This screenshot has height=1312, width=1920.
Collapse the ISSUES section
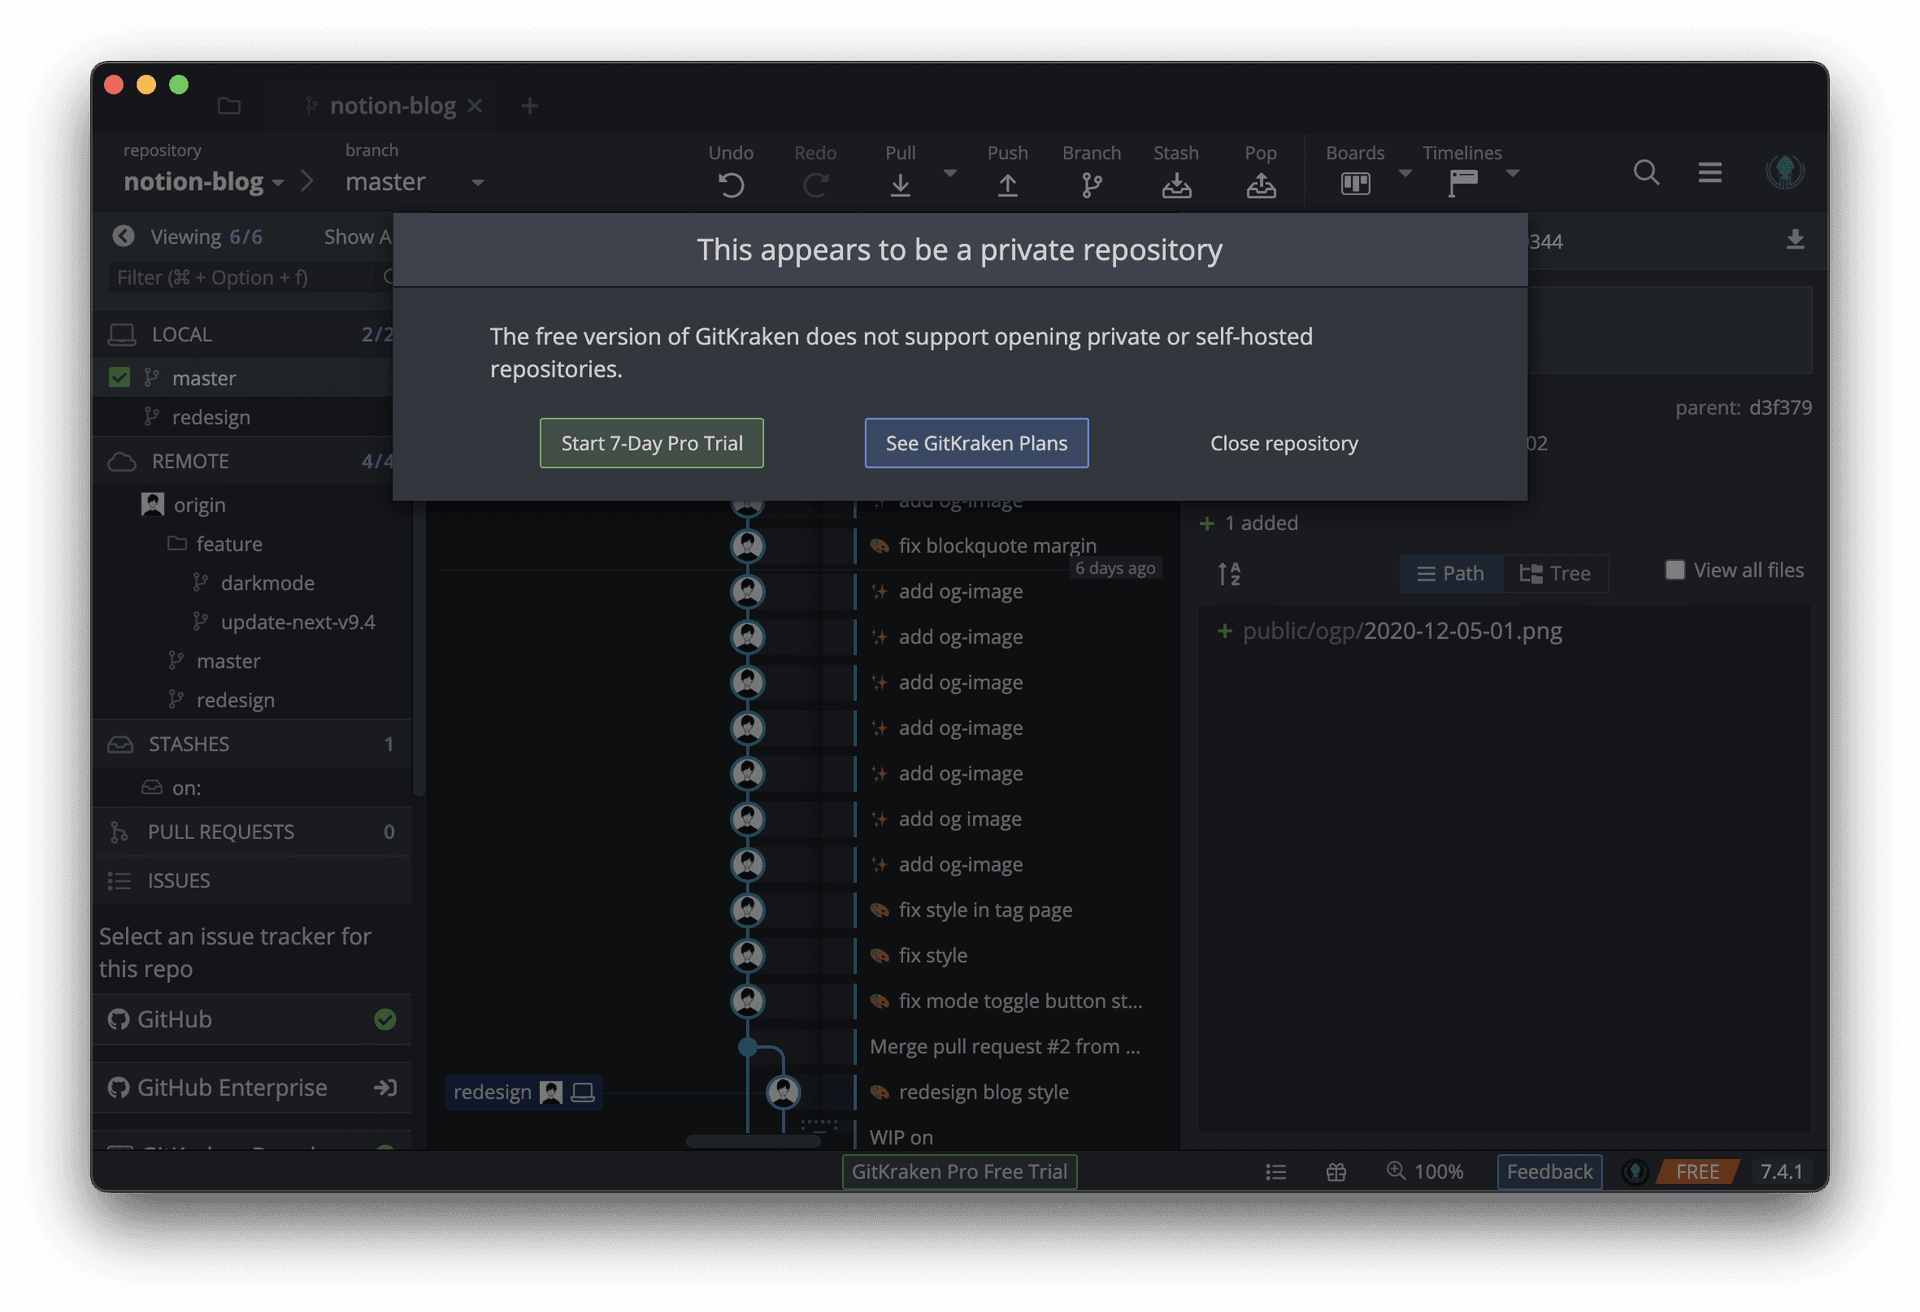pyautogui.click(x=251, y=880)
